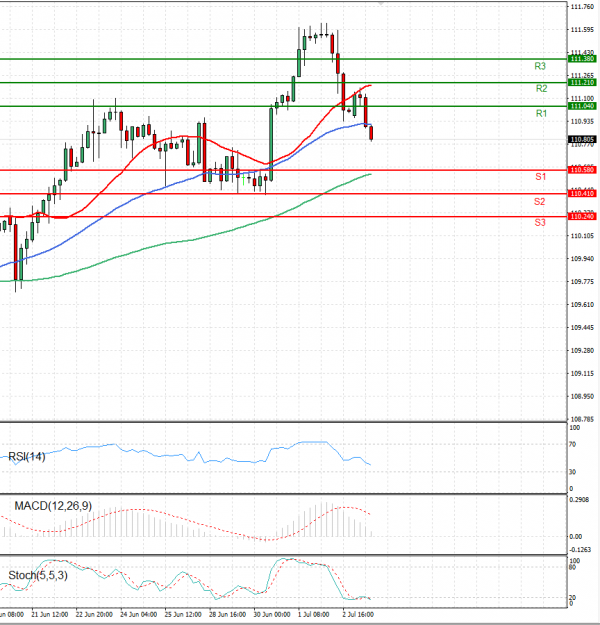
Task: Click the 28 Jun 16:00 time label
Action: click(x=227, y=615)
